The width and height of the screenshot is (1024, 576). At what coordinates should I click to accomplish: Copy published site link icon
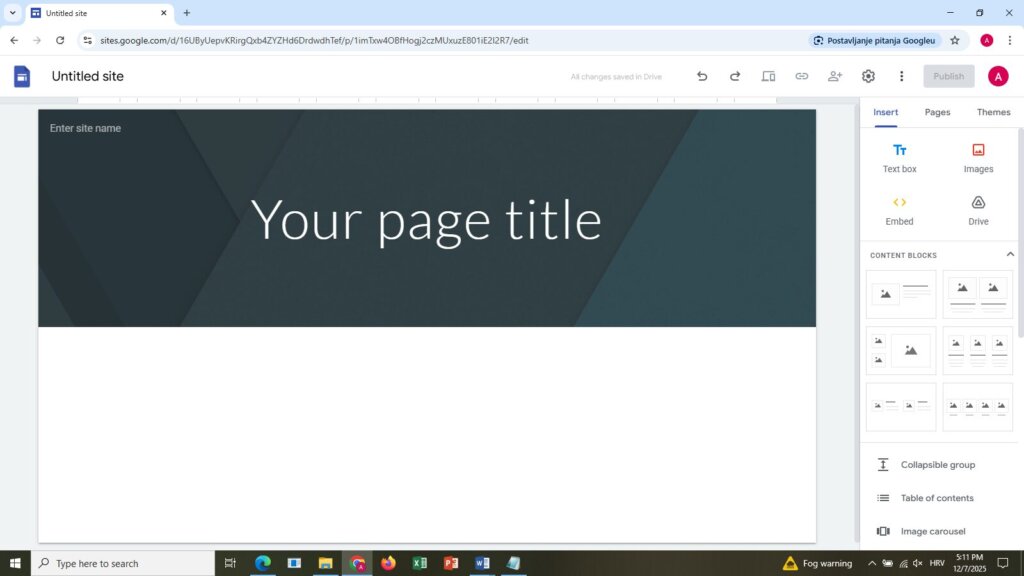[801, 76]
